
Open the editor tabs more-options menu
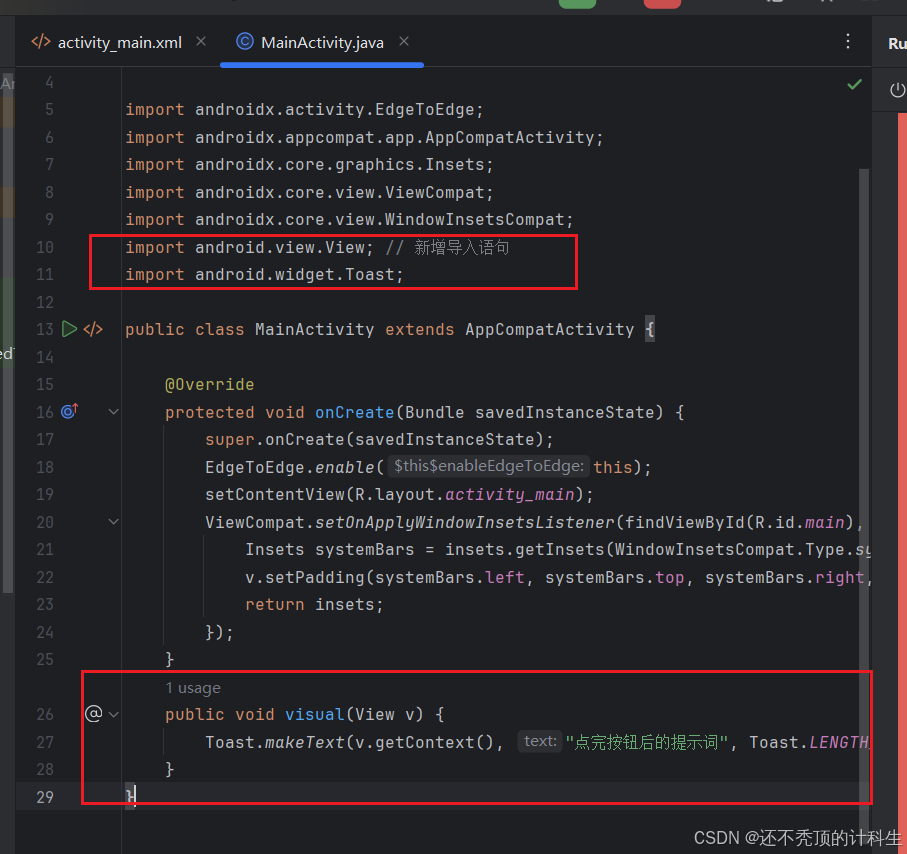pos(847,41)
